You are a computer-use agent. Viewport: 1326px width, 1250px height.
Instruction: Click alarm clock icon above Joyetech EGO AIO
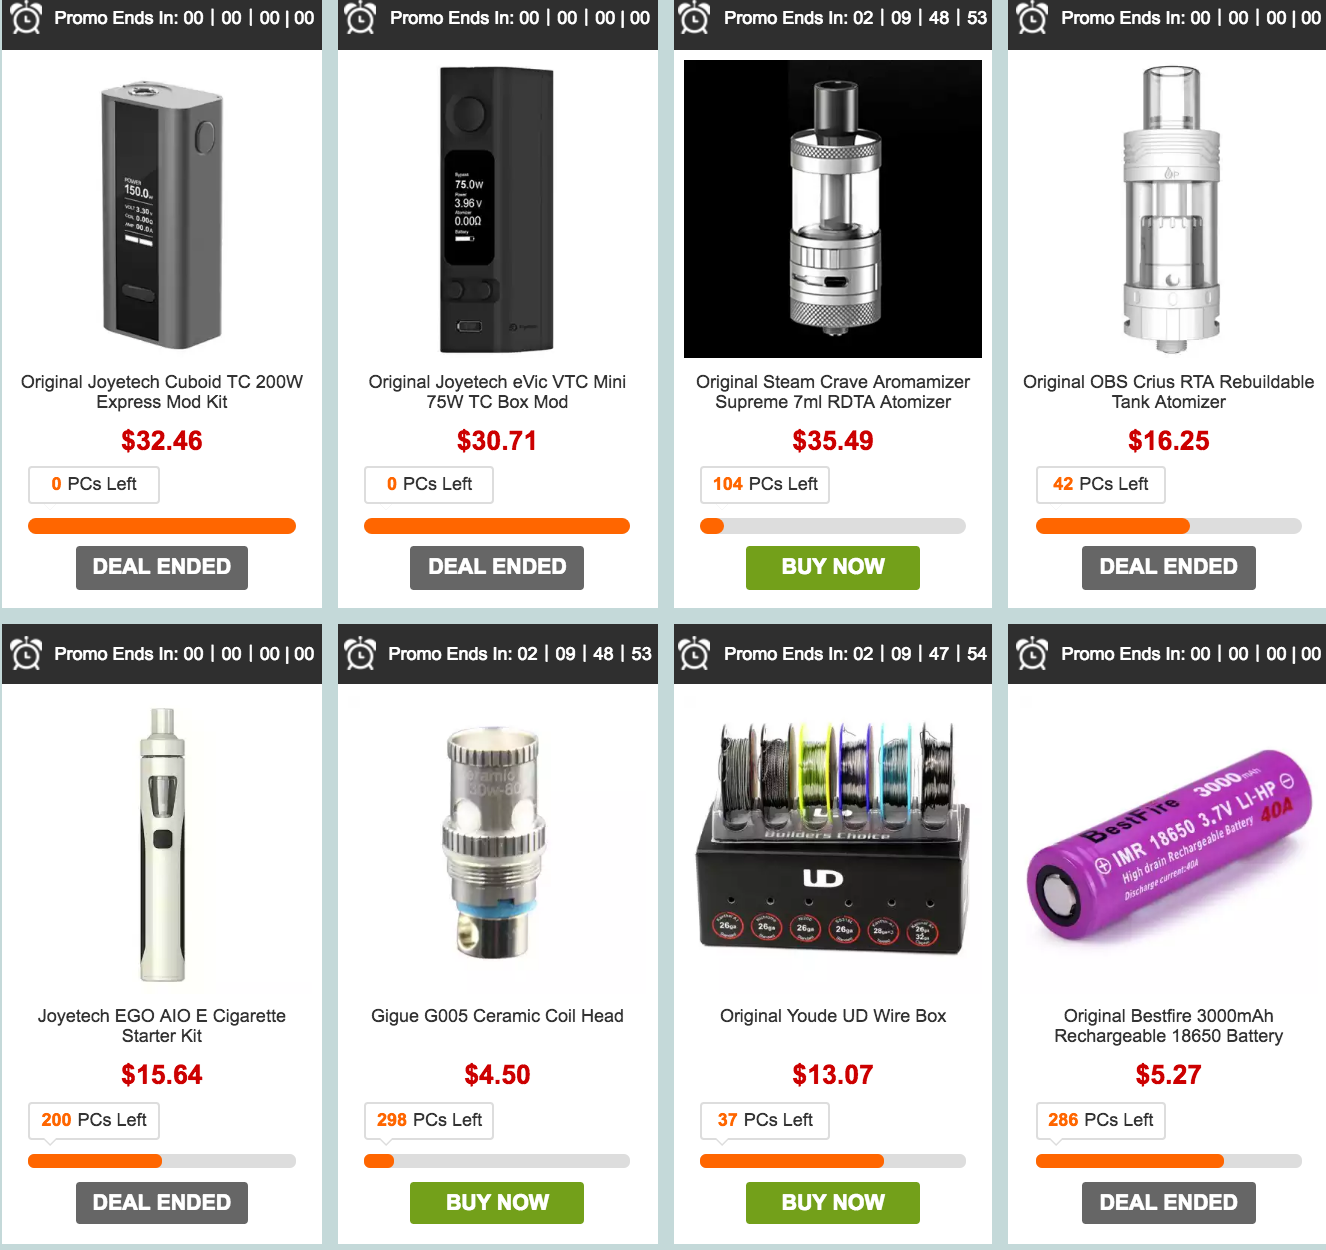click(x=26, y=654)
